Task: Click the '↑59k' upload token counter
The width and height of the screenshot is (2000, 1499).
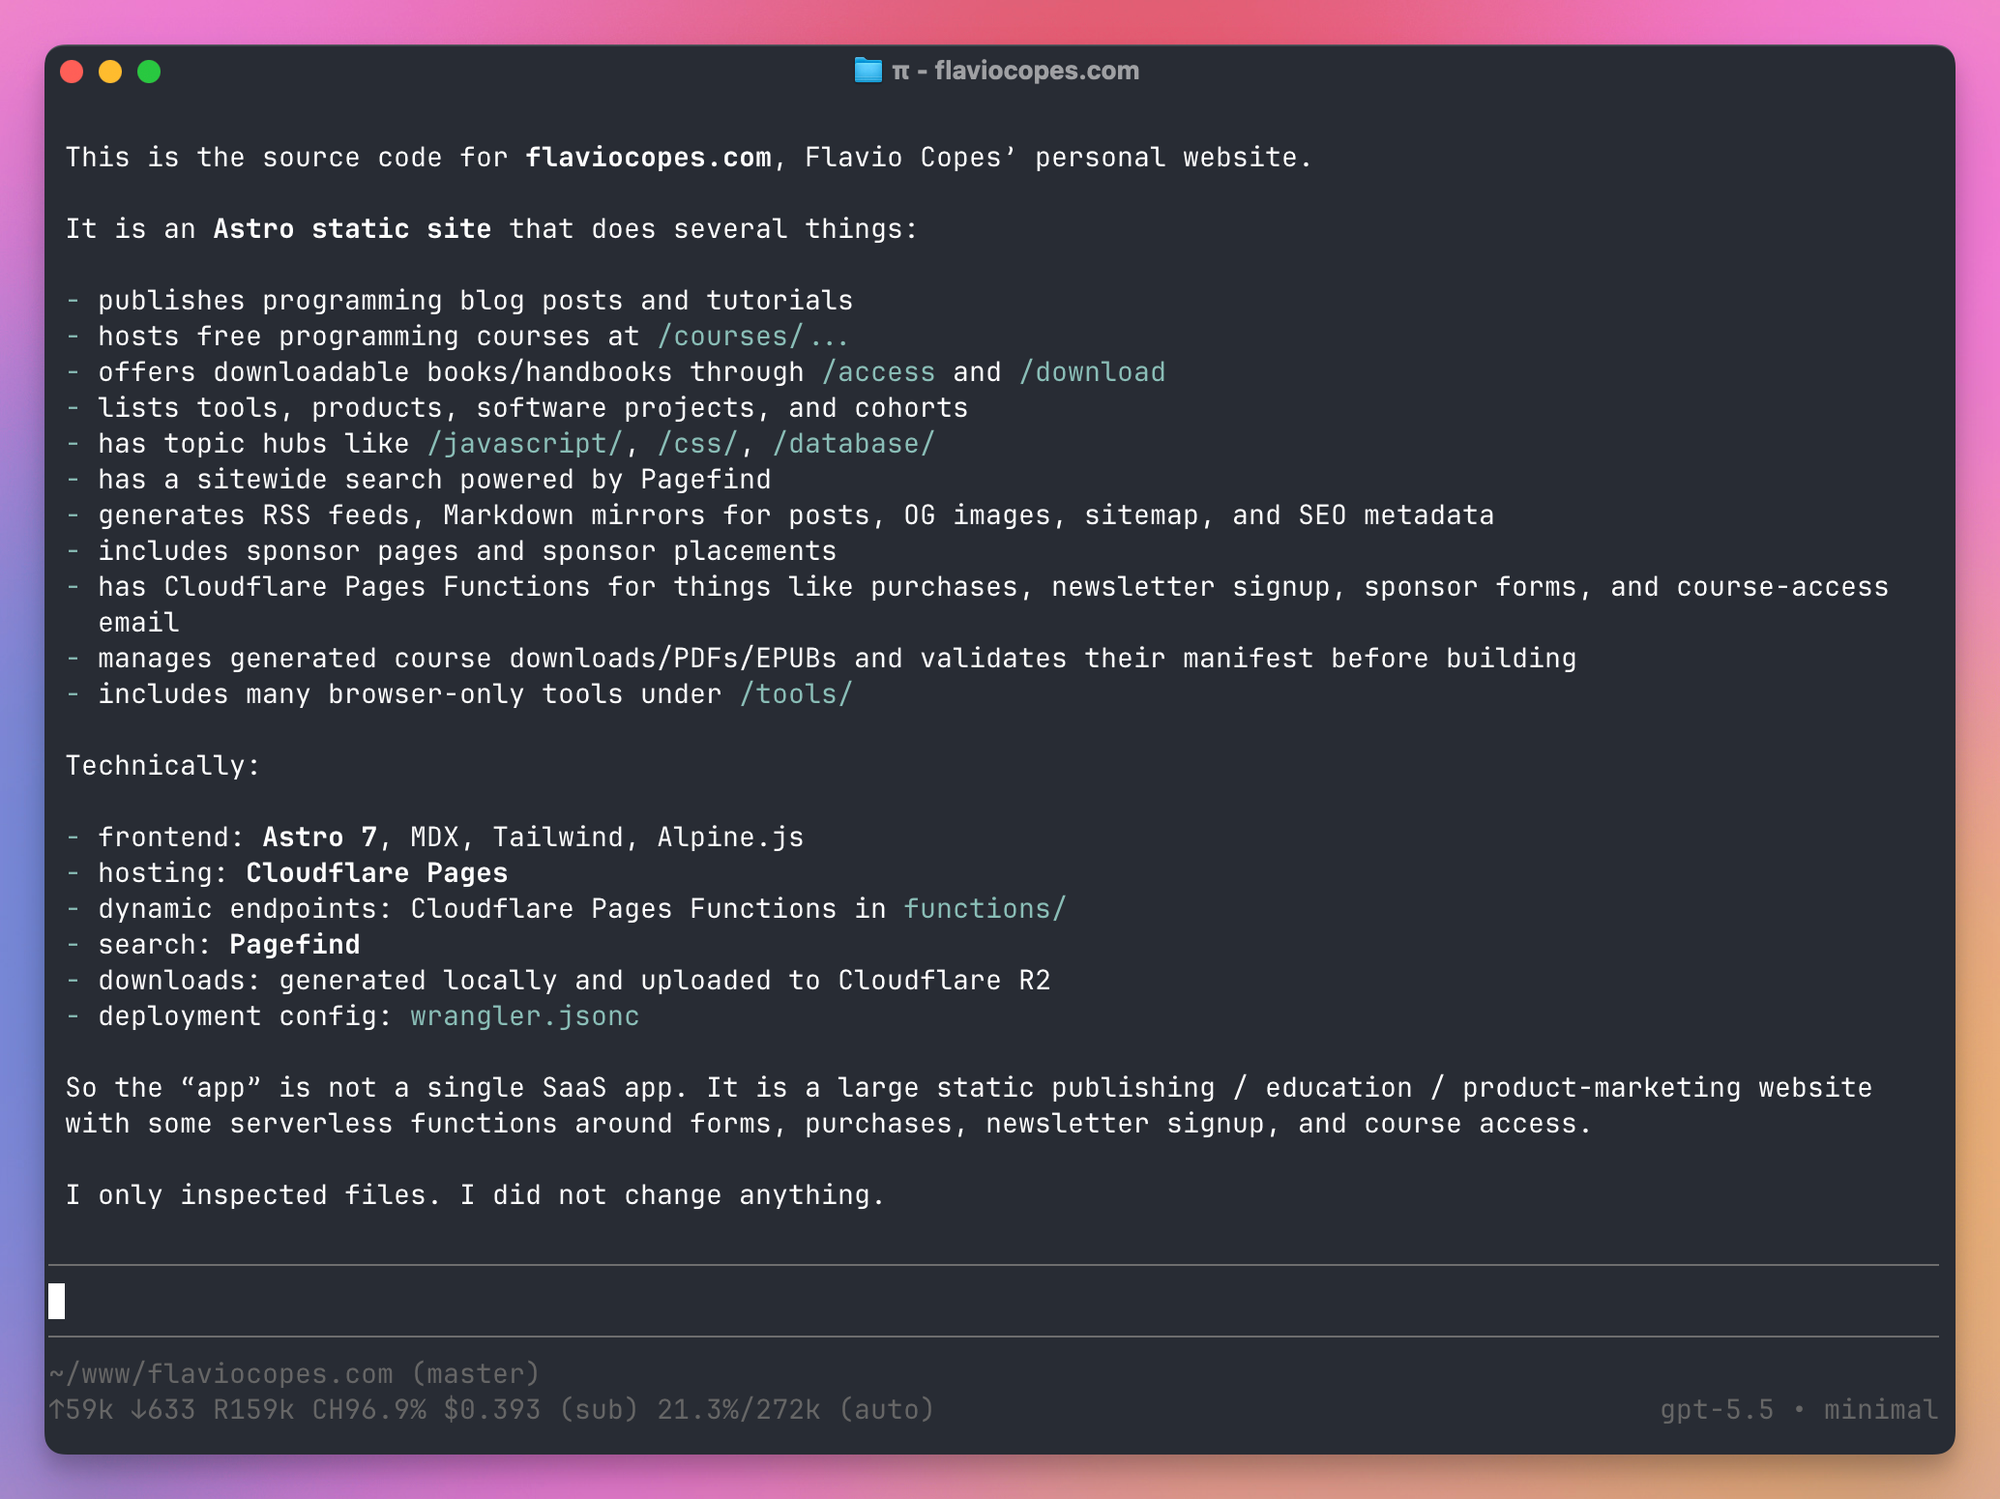Action: point(81,1409)
